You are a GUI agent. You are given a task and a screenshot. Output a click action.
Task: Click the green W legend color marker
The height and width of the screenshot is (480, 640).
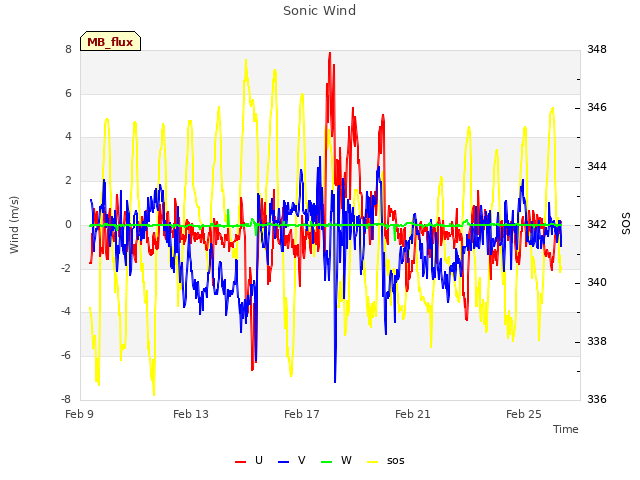(327, 462)
